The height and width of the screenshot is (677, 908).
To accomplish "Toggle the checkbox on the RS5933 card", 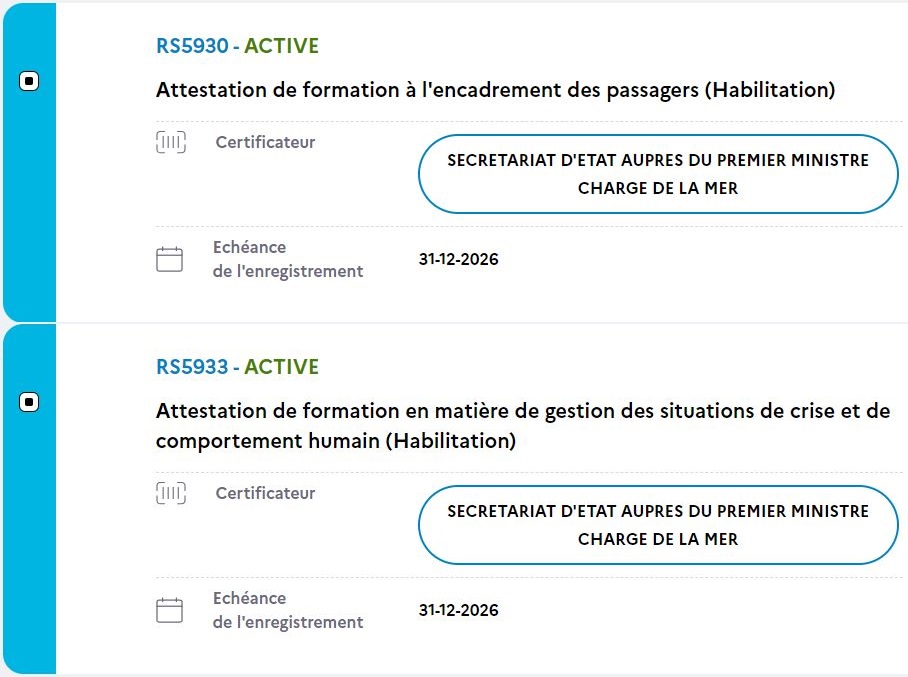I will point(29,402).
